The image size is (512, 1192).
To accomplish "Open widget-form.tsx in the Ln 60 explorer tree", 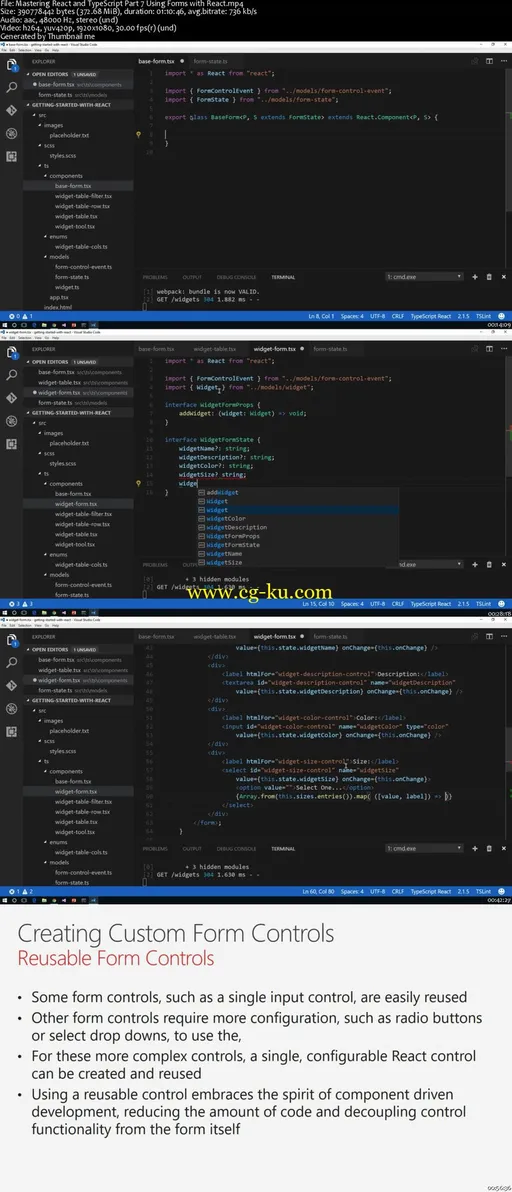I will (x=76, y=791).
